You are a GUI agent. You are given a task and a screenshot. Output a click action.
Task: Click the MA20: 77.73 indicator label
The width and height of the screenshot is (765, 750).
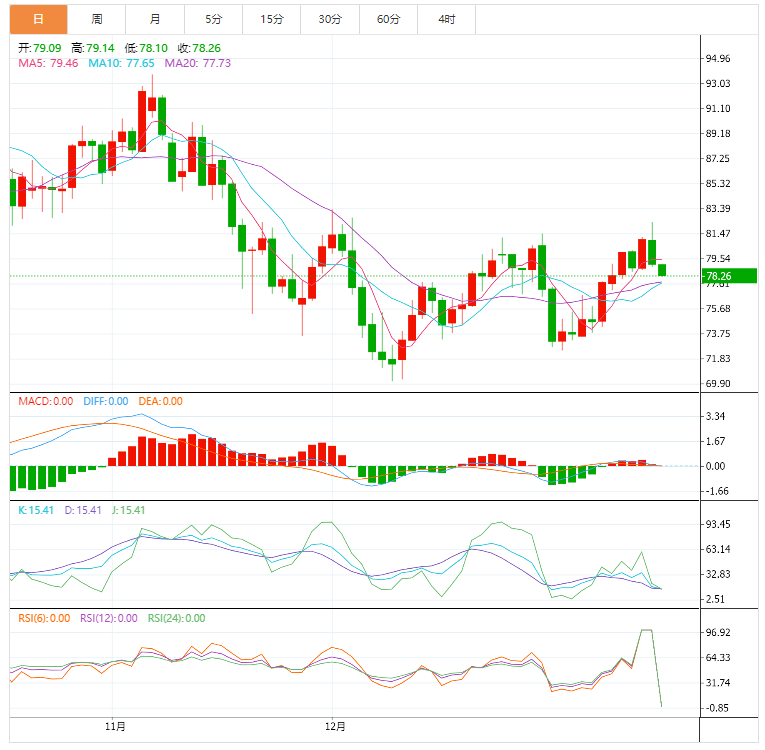(198, 63)
